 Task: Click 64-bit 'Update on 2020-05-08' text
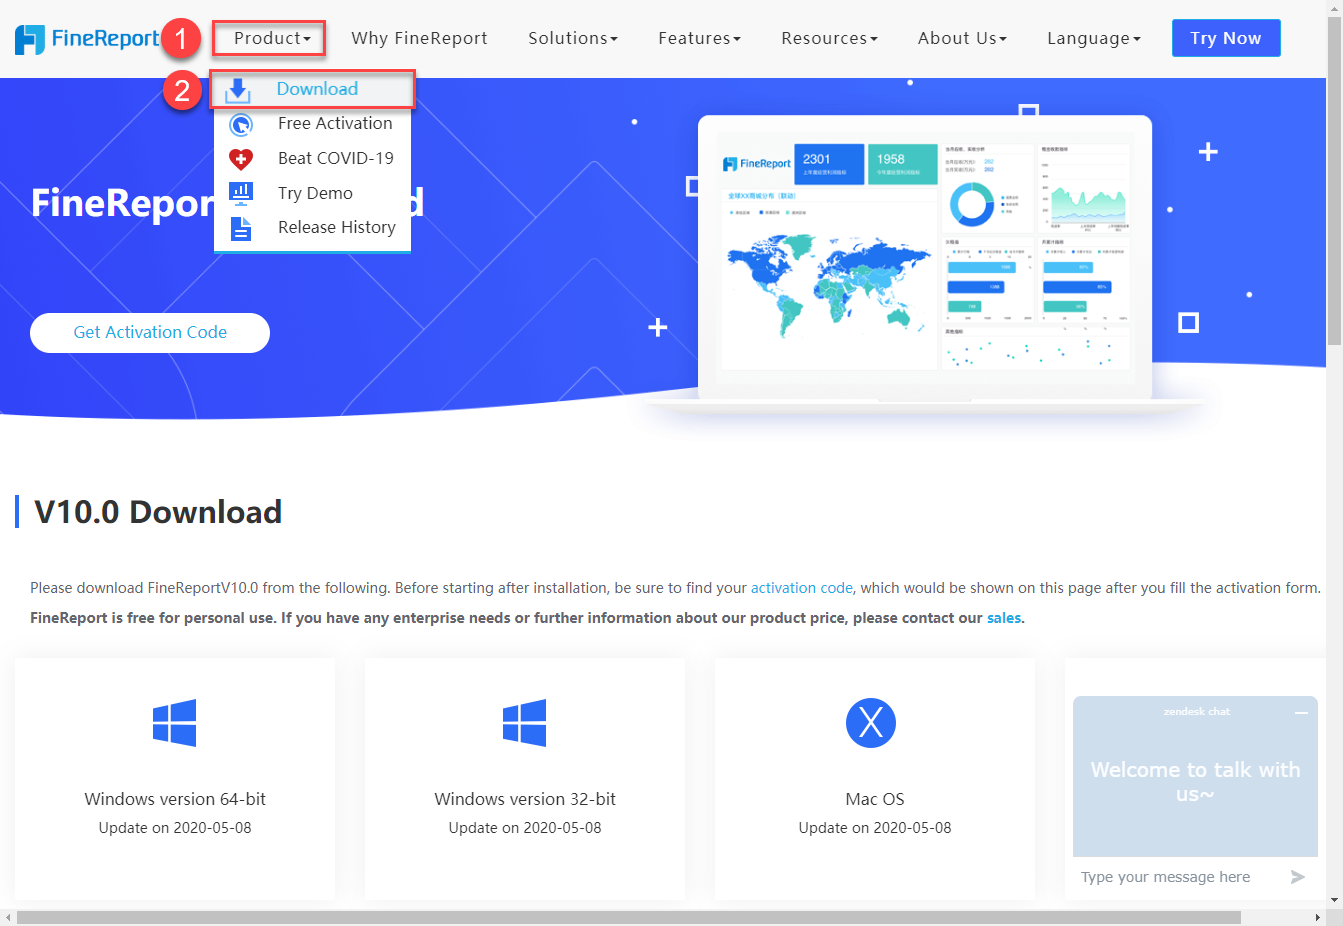pos(175,828)
